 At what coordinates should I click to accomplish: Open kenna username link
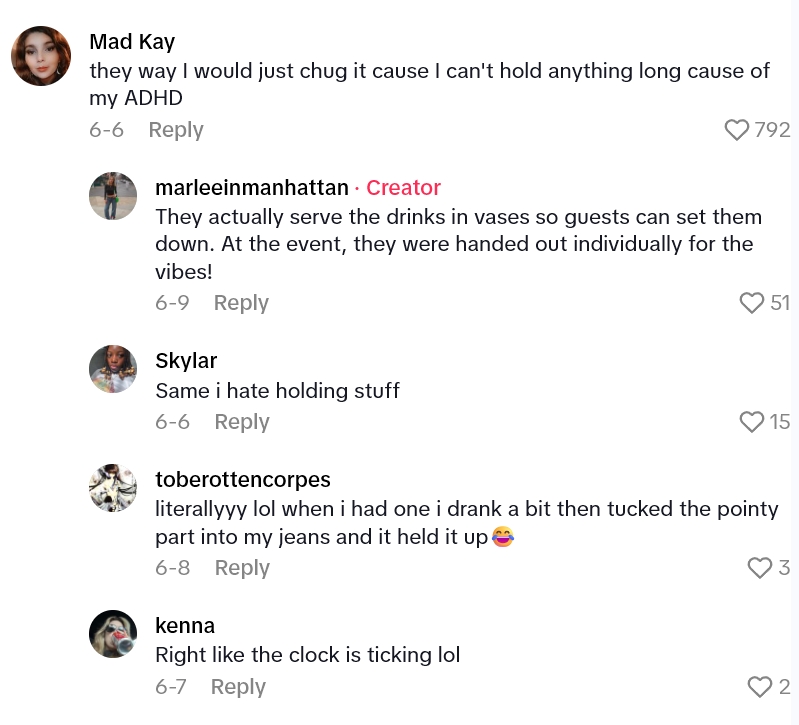tap(185, 626)
